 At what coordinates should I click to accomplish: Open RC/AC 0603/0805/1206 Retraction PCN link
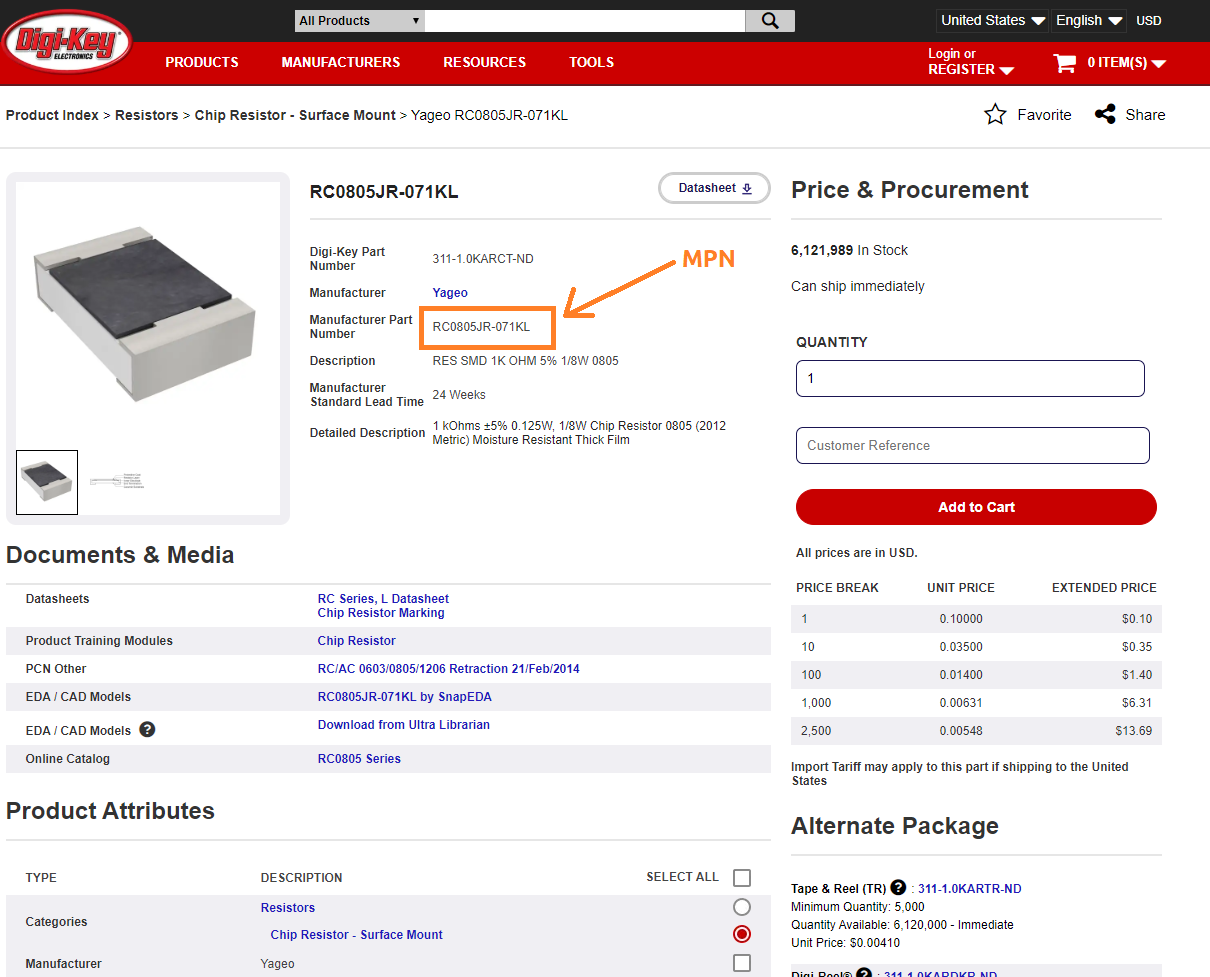449,669
